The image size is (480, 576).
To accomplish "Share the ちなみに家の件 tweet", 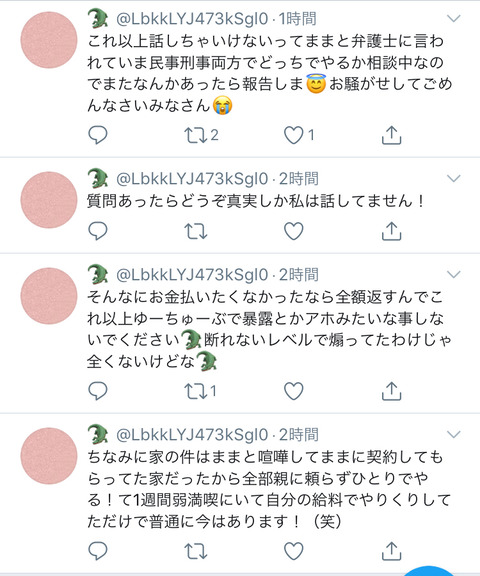I will (x=391, y=551).
